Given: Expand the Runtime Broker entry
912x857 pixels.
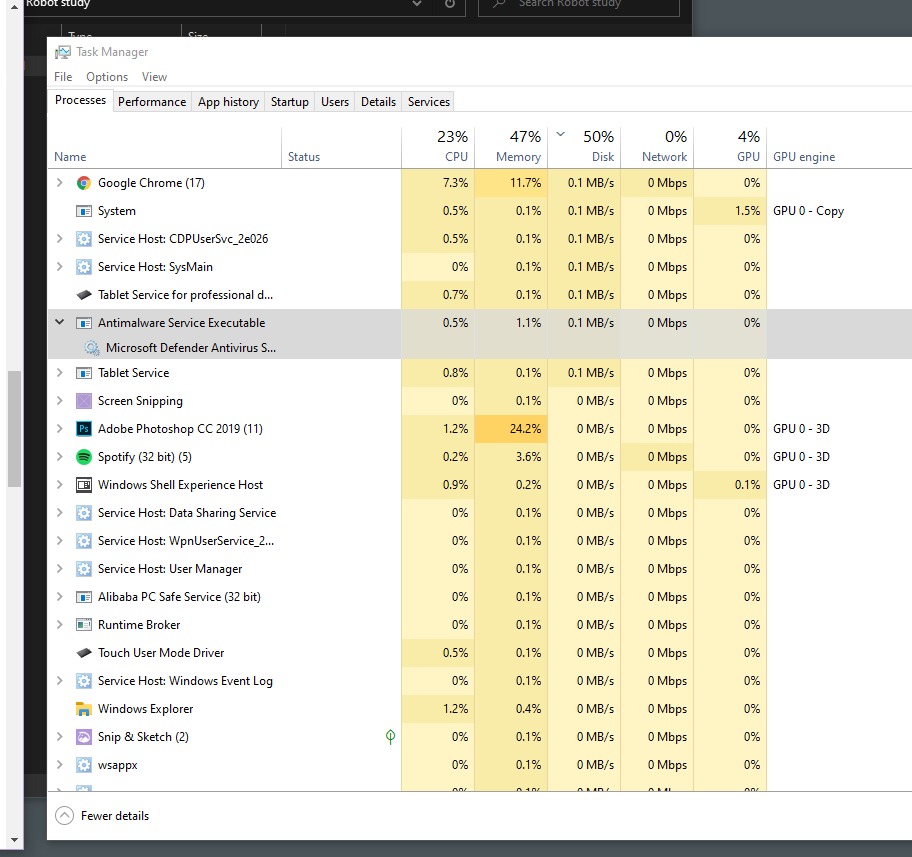Looking at the screenshot, I should (59, 625).
